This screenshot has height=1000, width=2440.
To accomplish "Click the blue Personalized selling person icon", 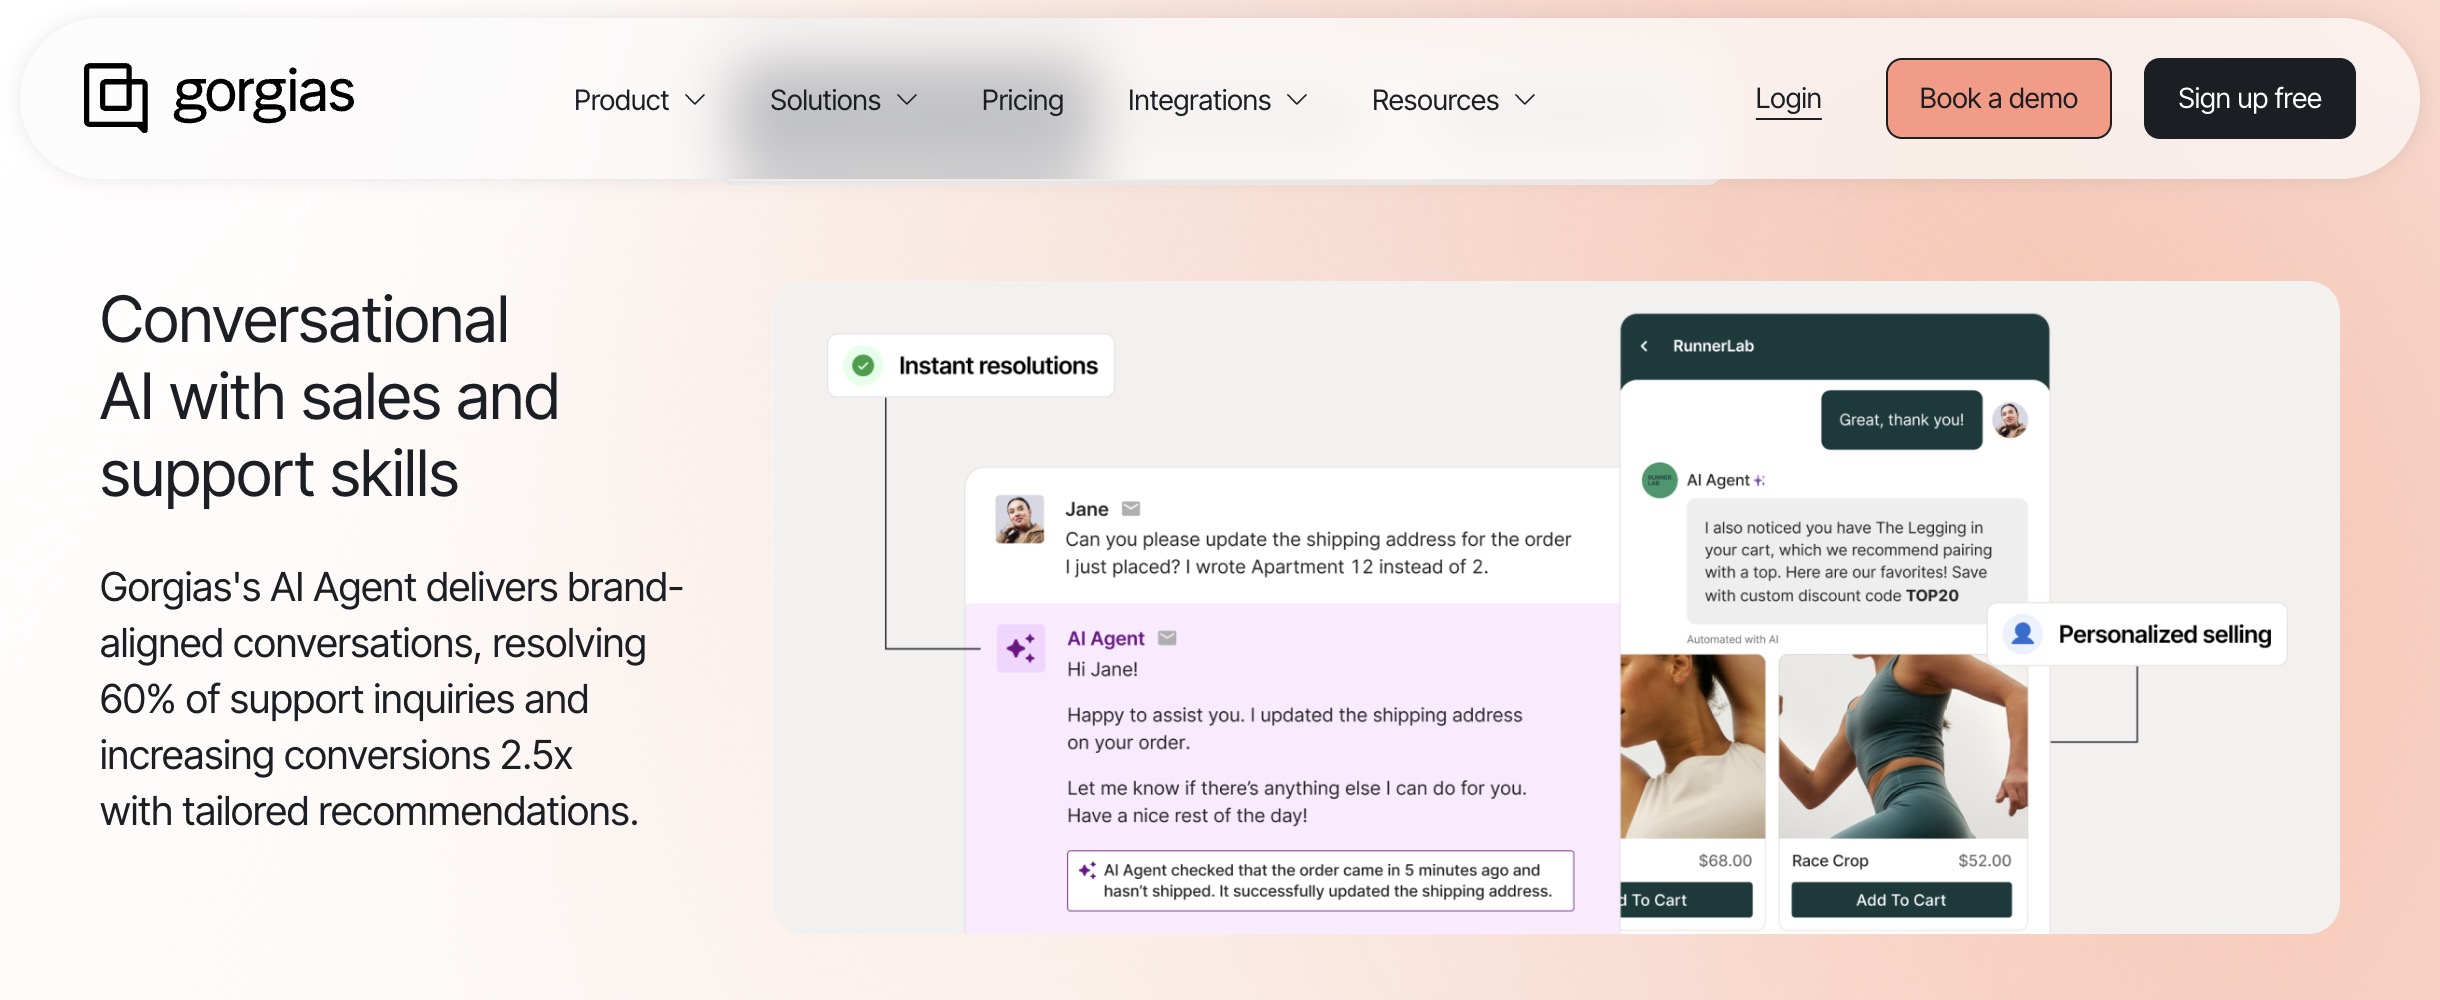I will coord(2022,634).
